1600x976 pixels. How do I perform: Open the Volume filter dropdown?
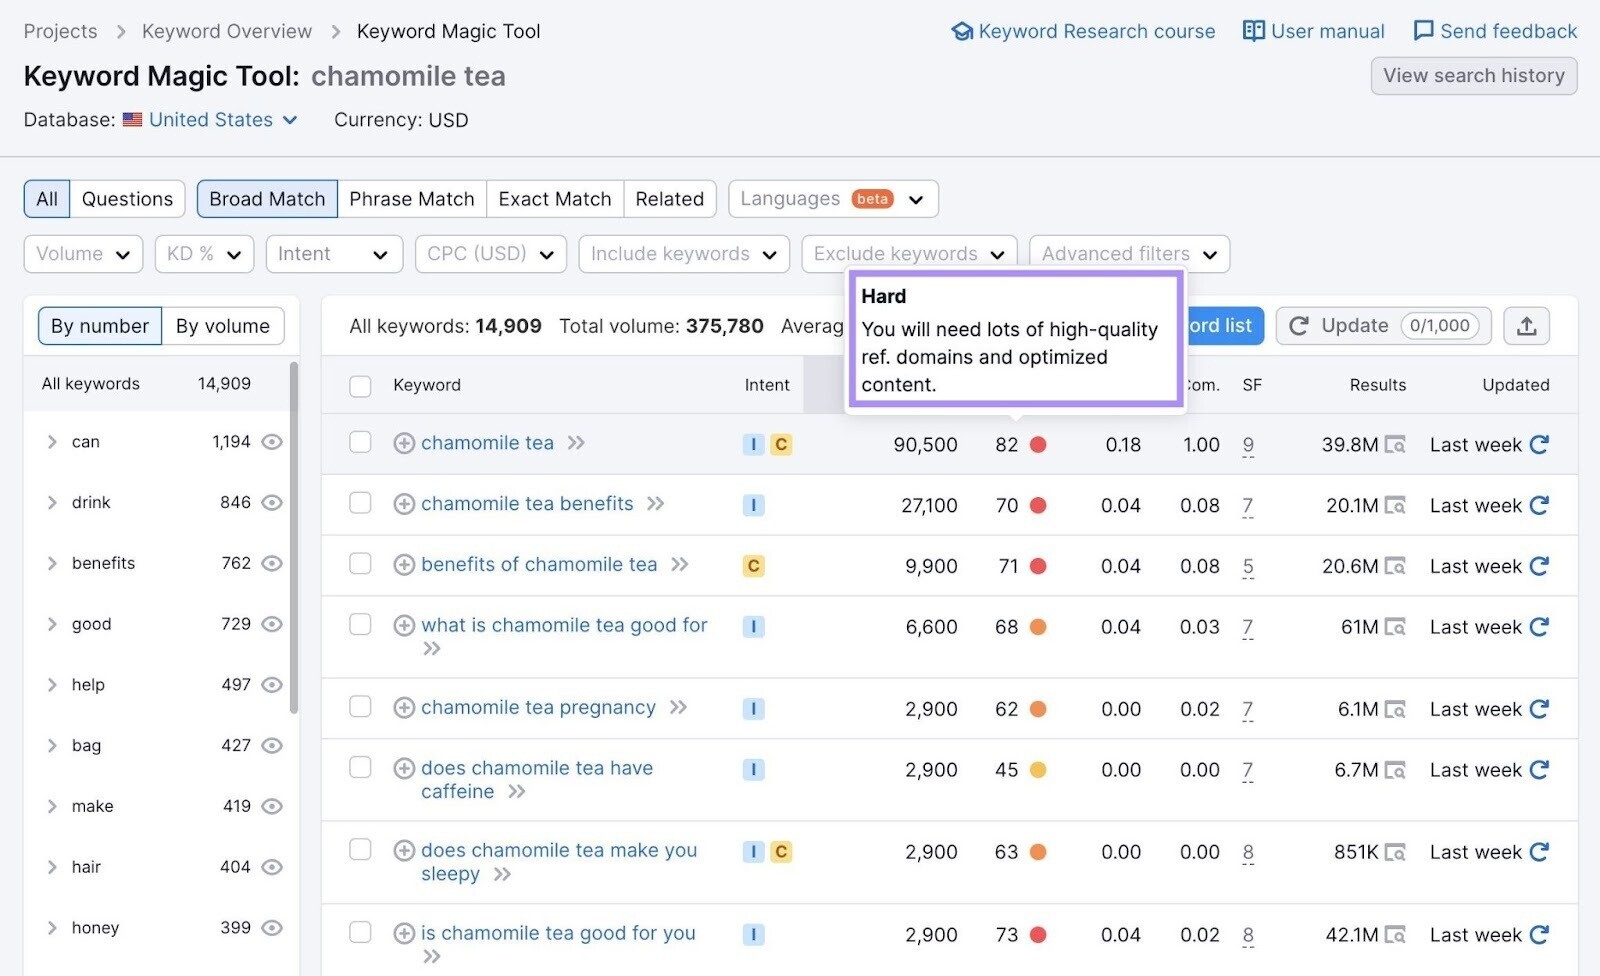point(83,254)
